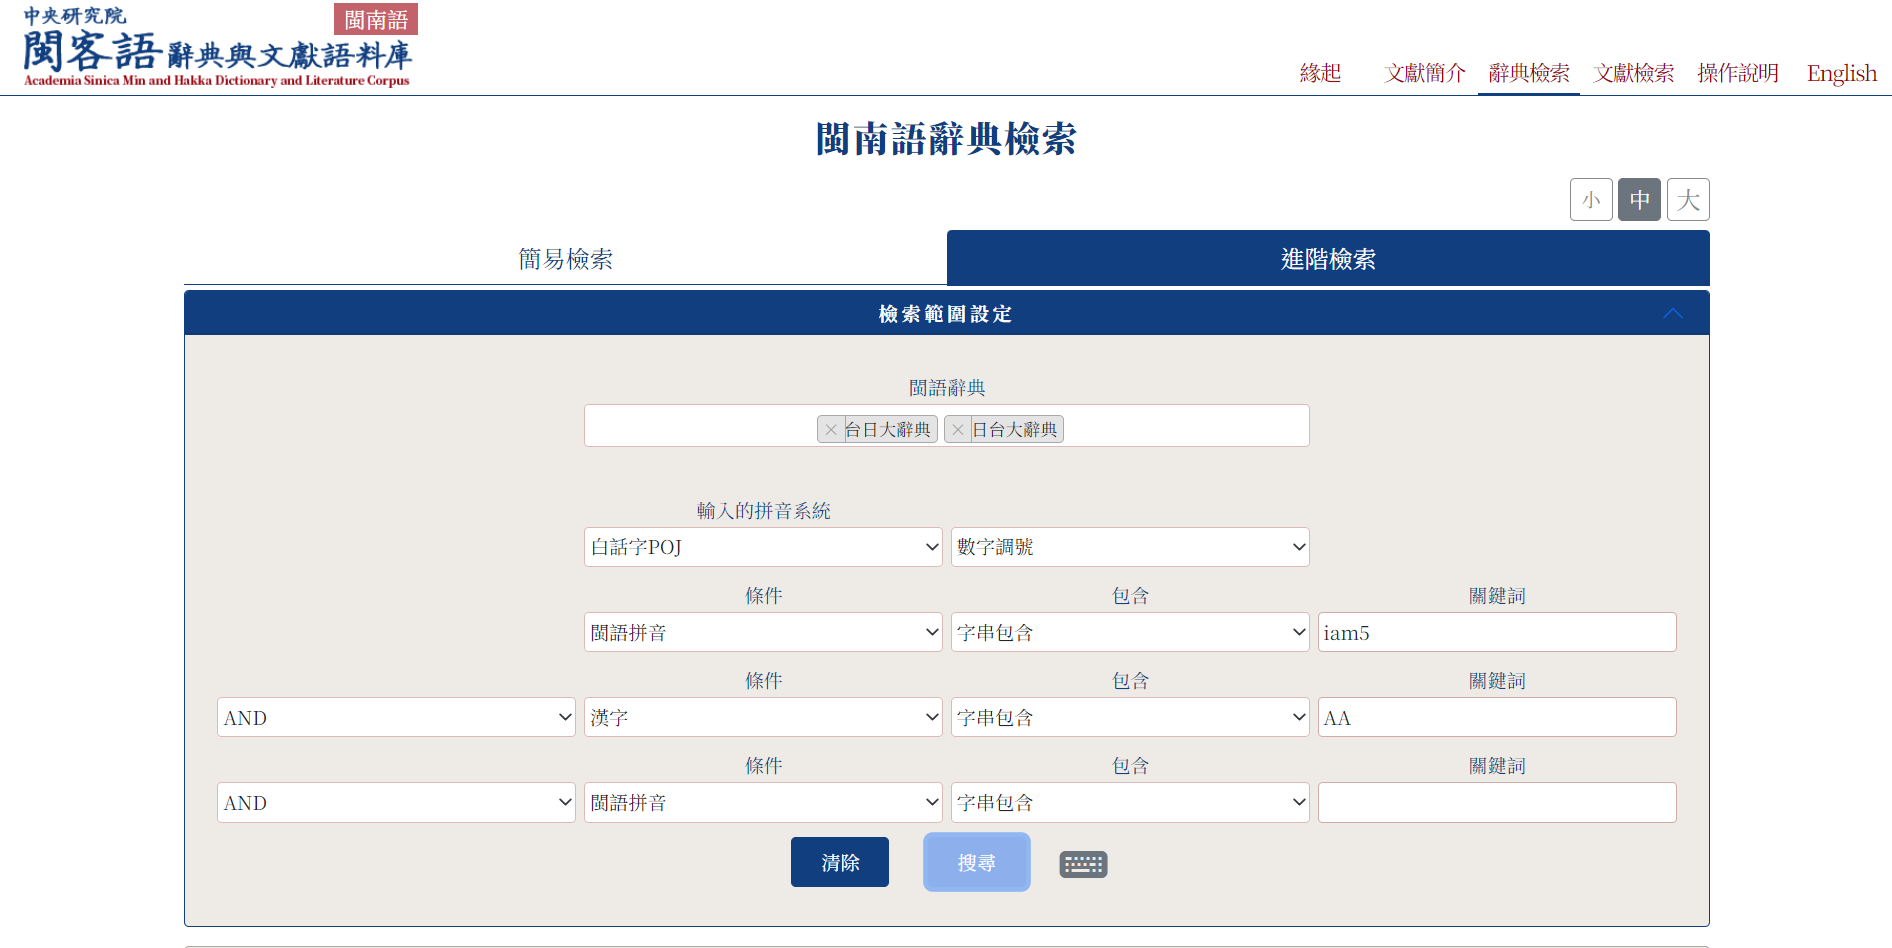Open 緣起 in the top navigation
The height and width of the screenshot is (948, 1892).
1320,73
